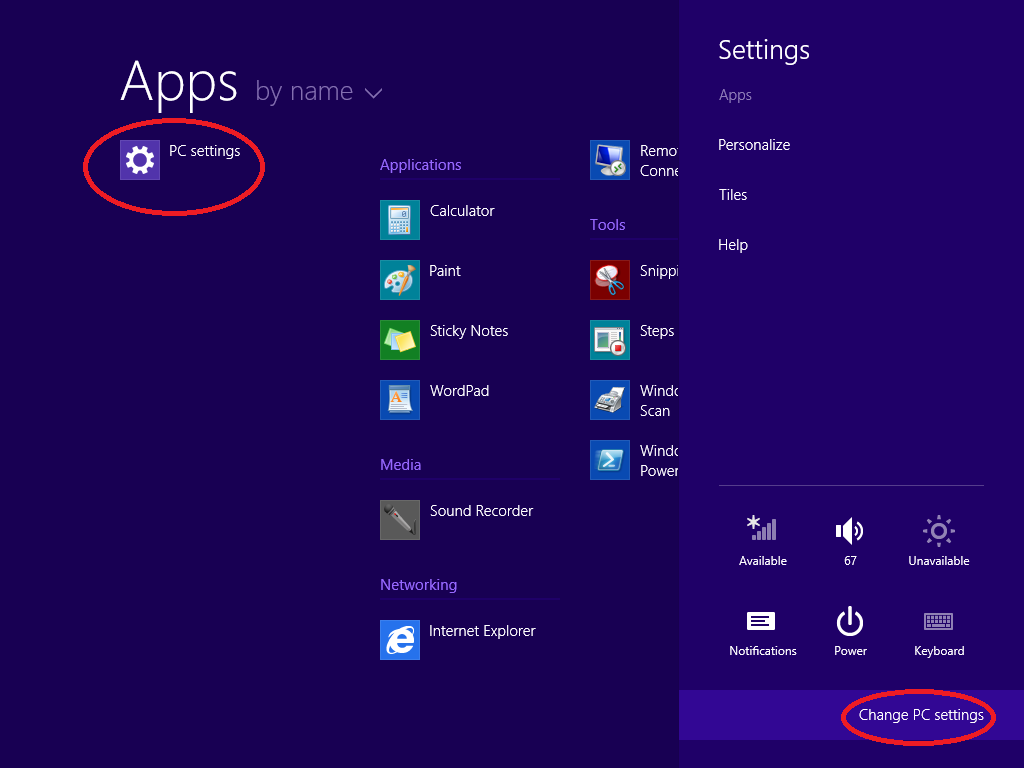
Task: Open Snipping Tool scissors icon
Action: (610, 280)
